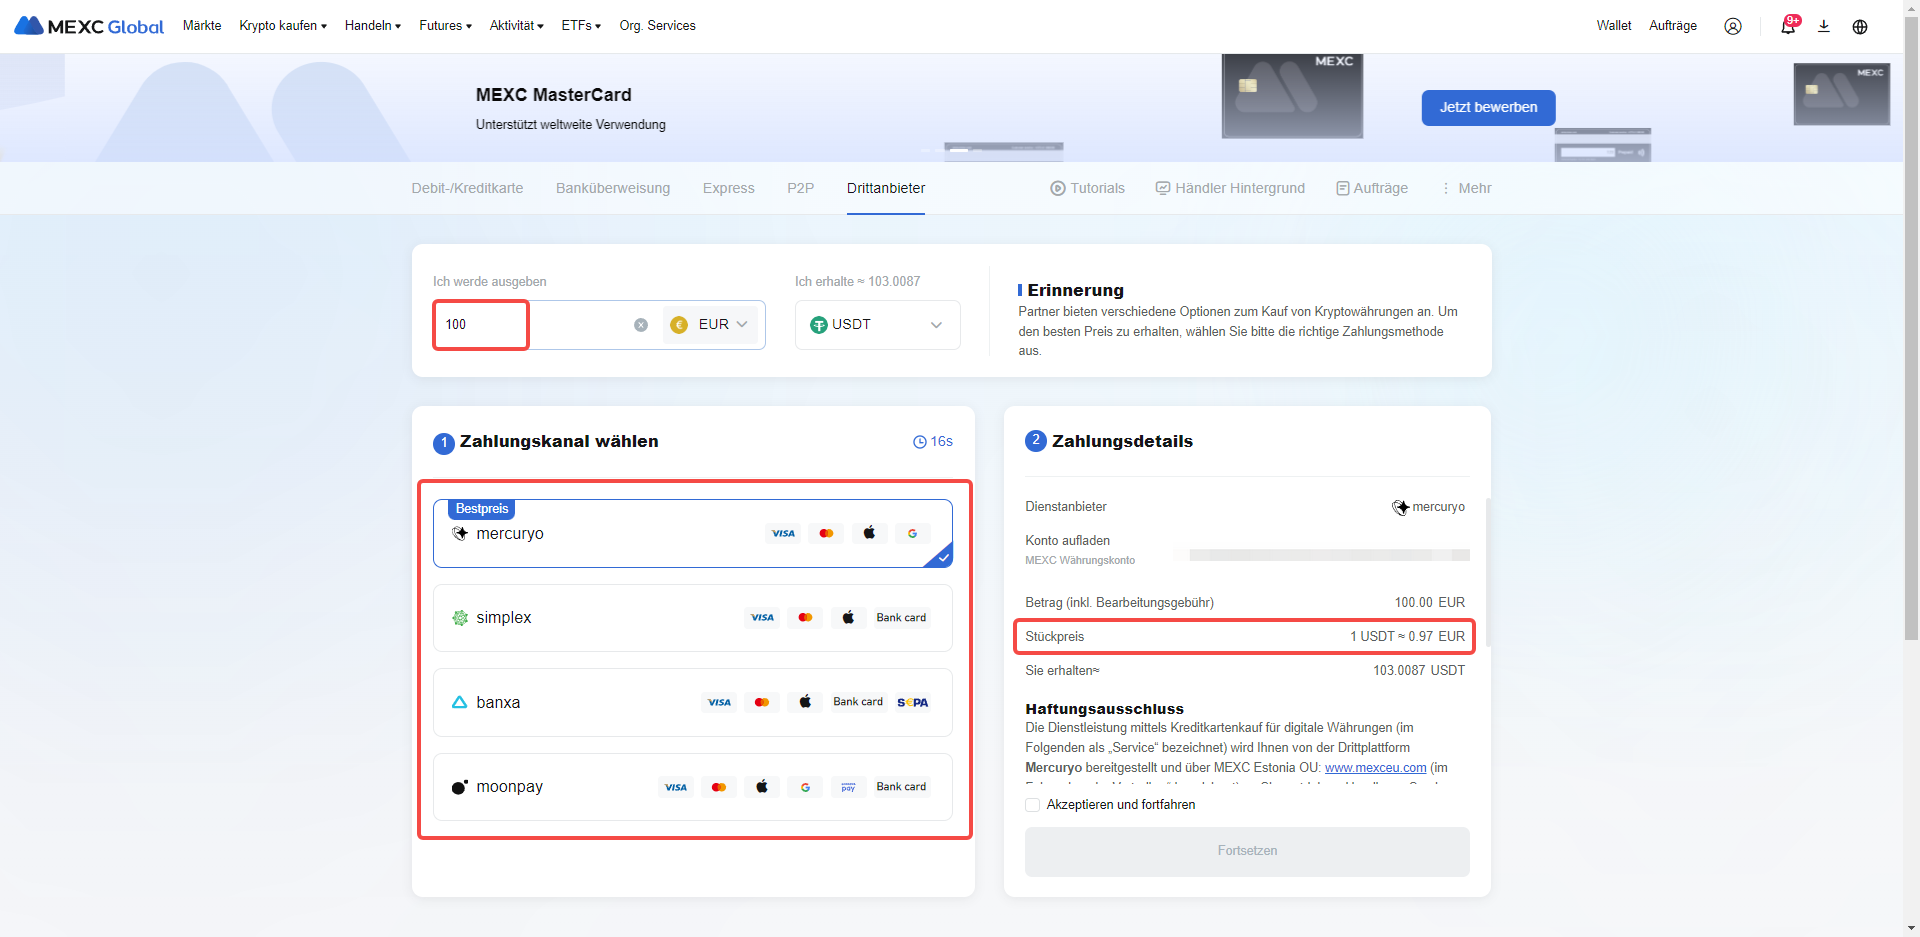Click the download app icon
The image size is (1920, 937).
[x=1823, y=26]
